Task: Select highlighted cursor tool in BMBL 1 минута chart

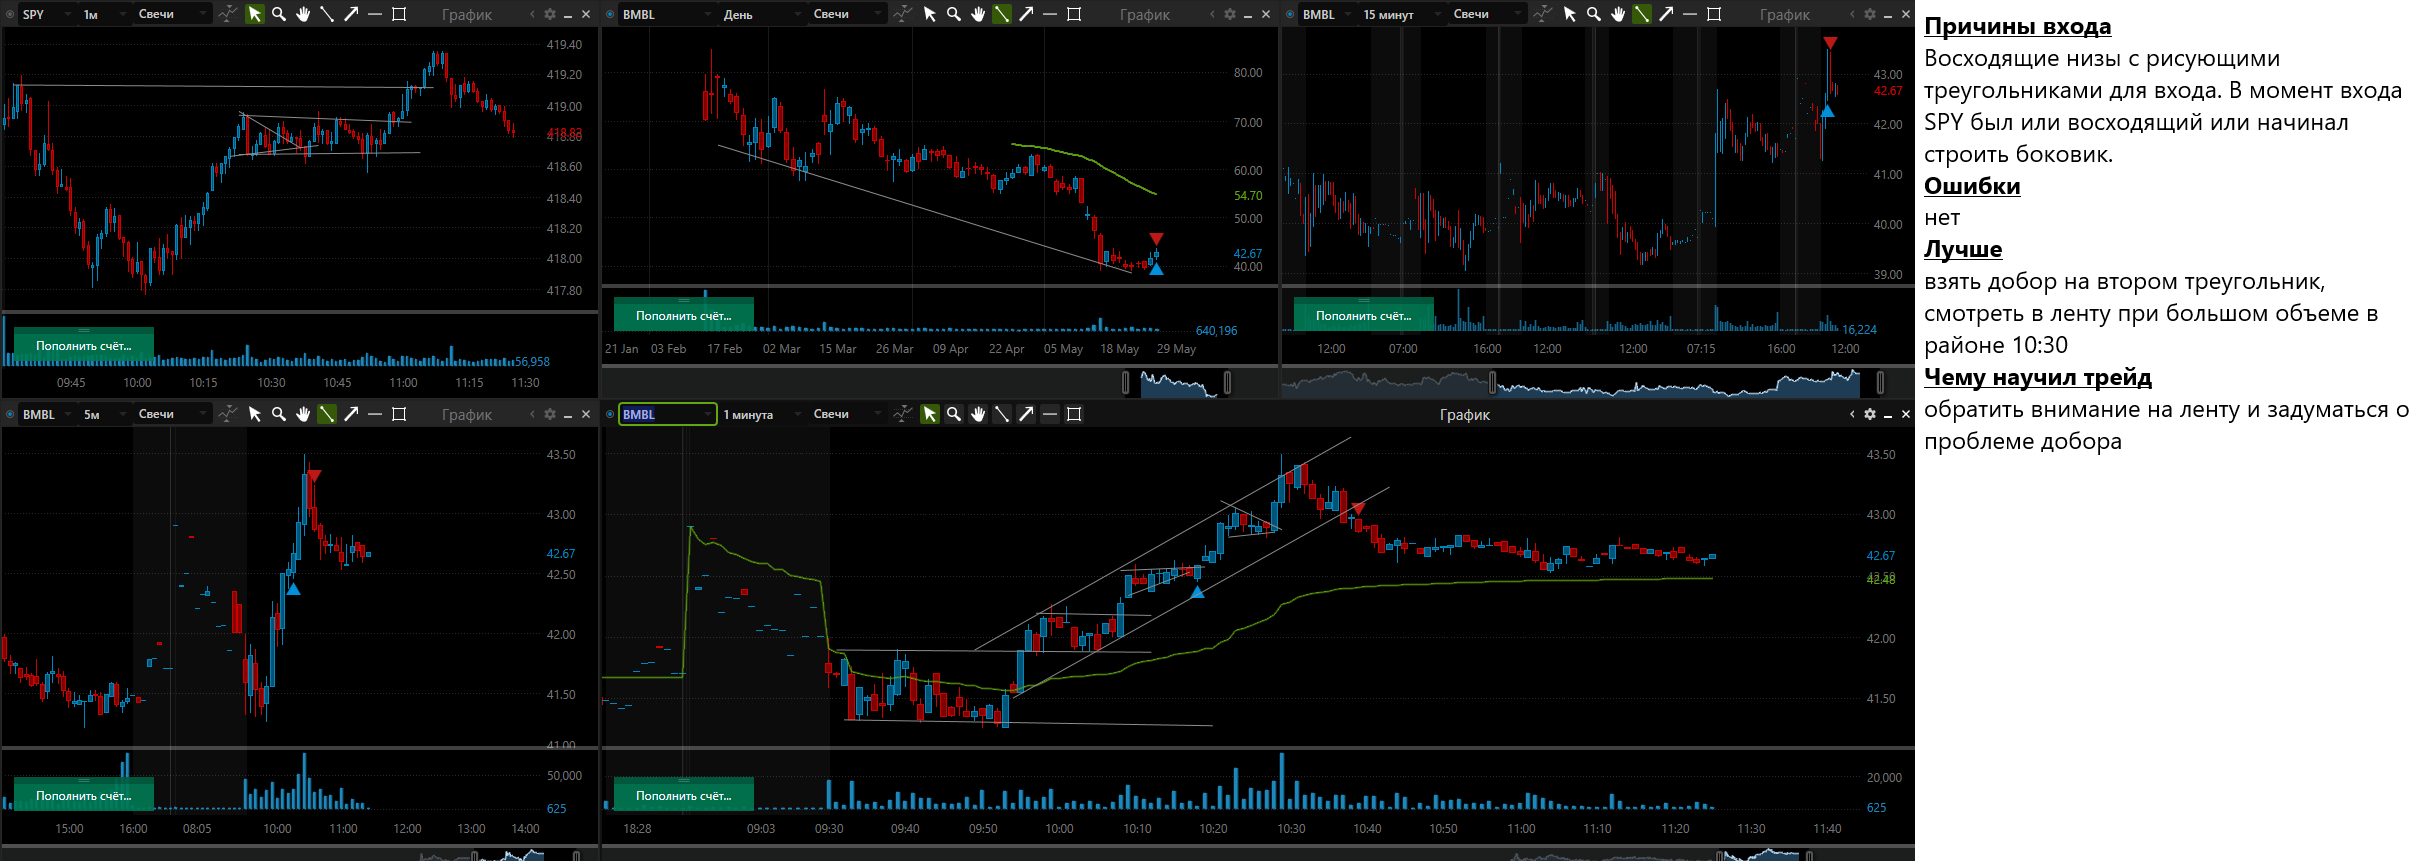Action: [929, 414]
